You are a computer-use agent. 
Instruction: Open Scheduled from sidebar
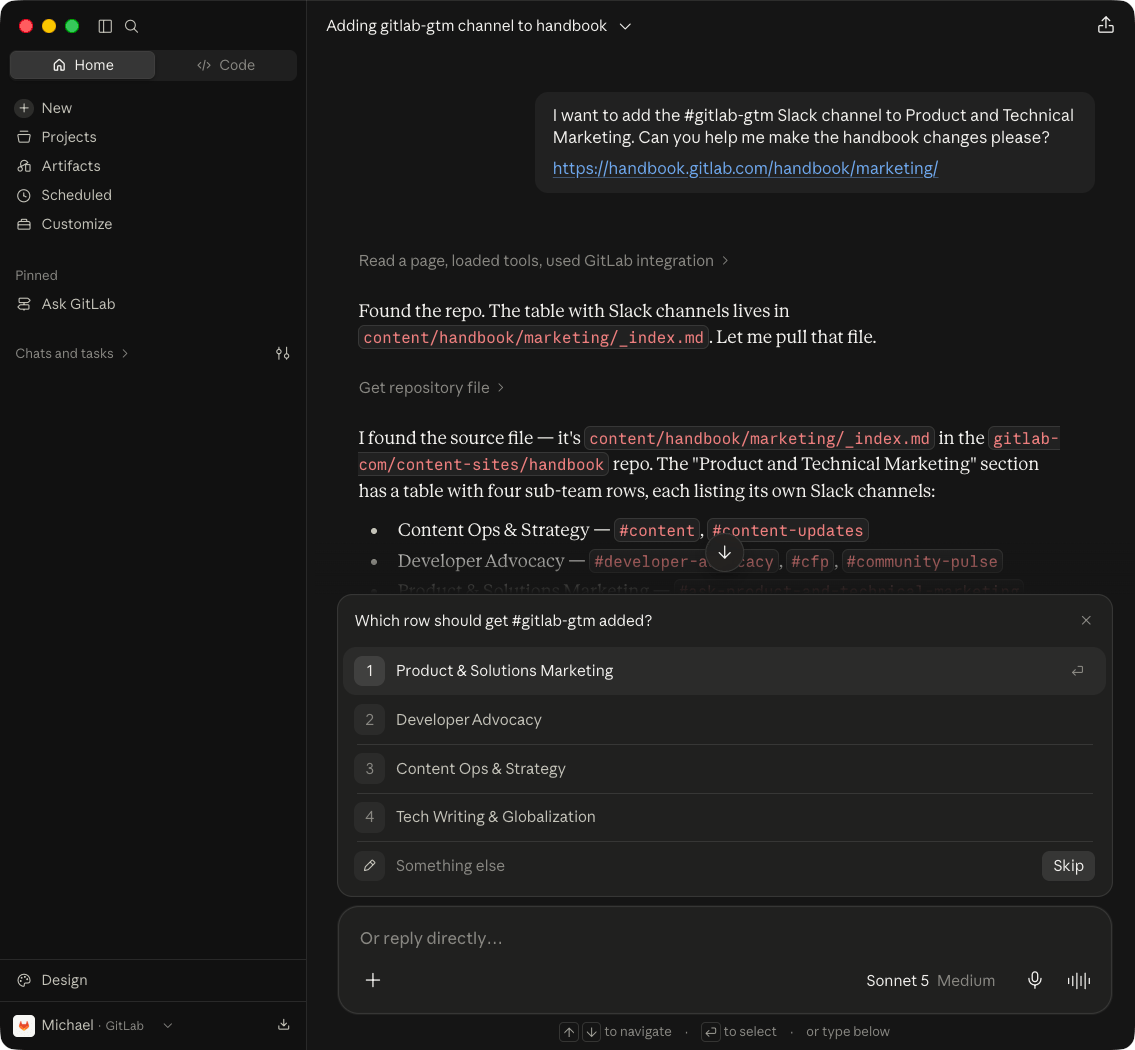(76, 195)
